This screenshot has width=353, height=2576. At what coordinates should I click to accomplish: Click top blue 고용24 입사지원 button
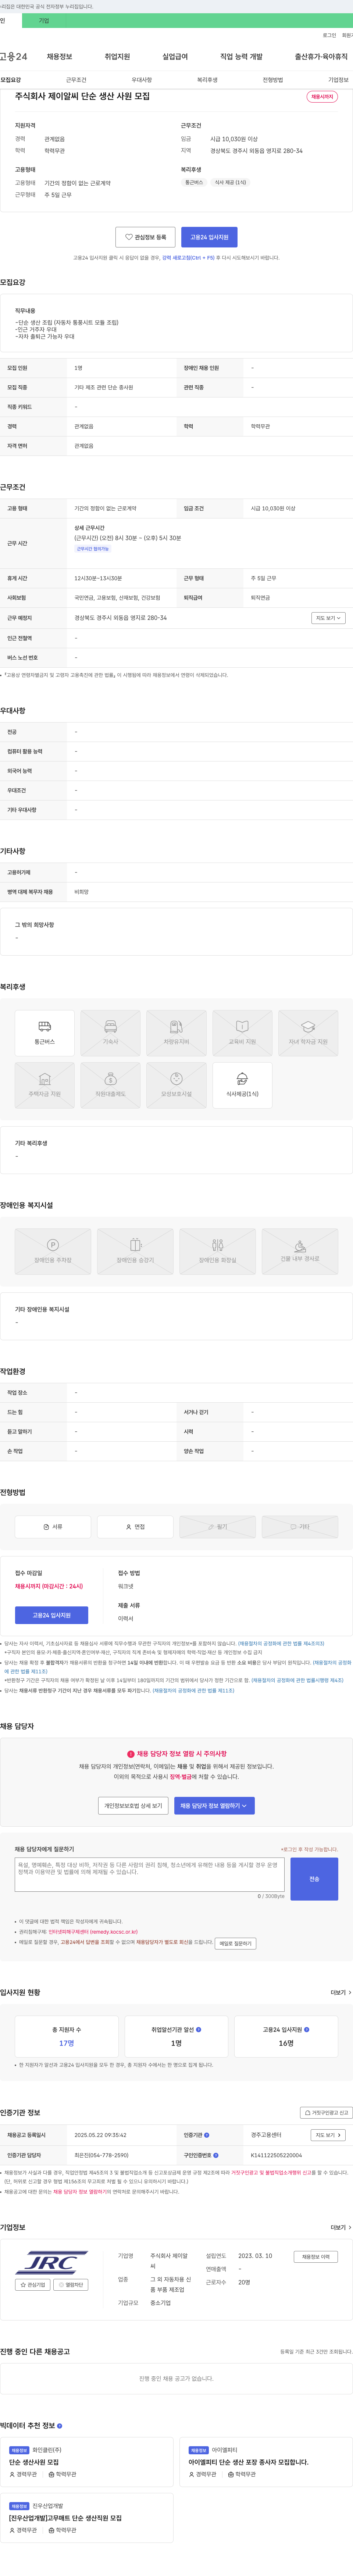click(x=208, y=237)
